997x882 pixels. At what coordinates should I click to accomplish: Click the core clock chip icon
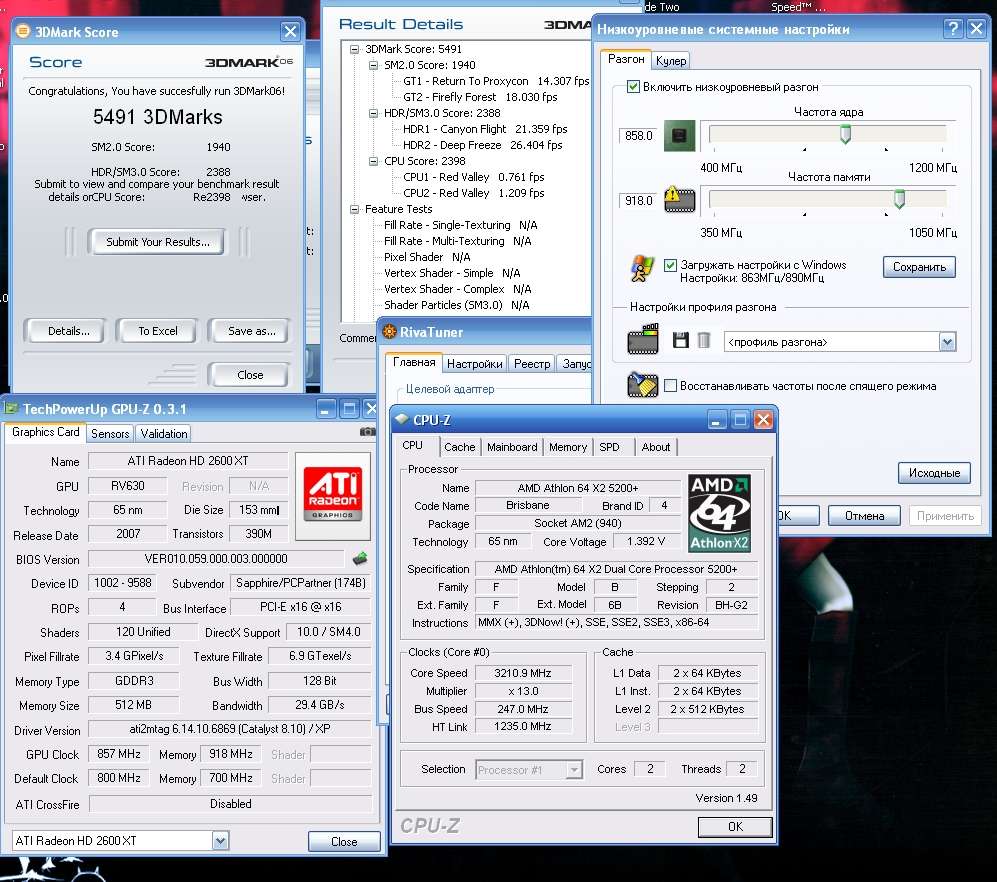679,135
